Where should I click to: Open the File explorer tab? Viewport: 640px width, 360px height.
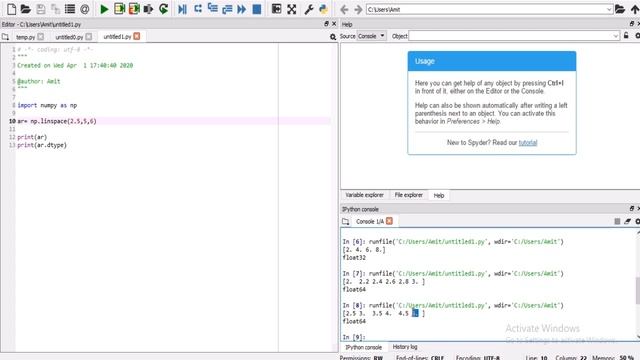(x=408, y=195)
